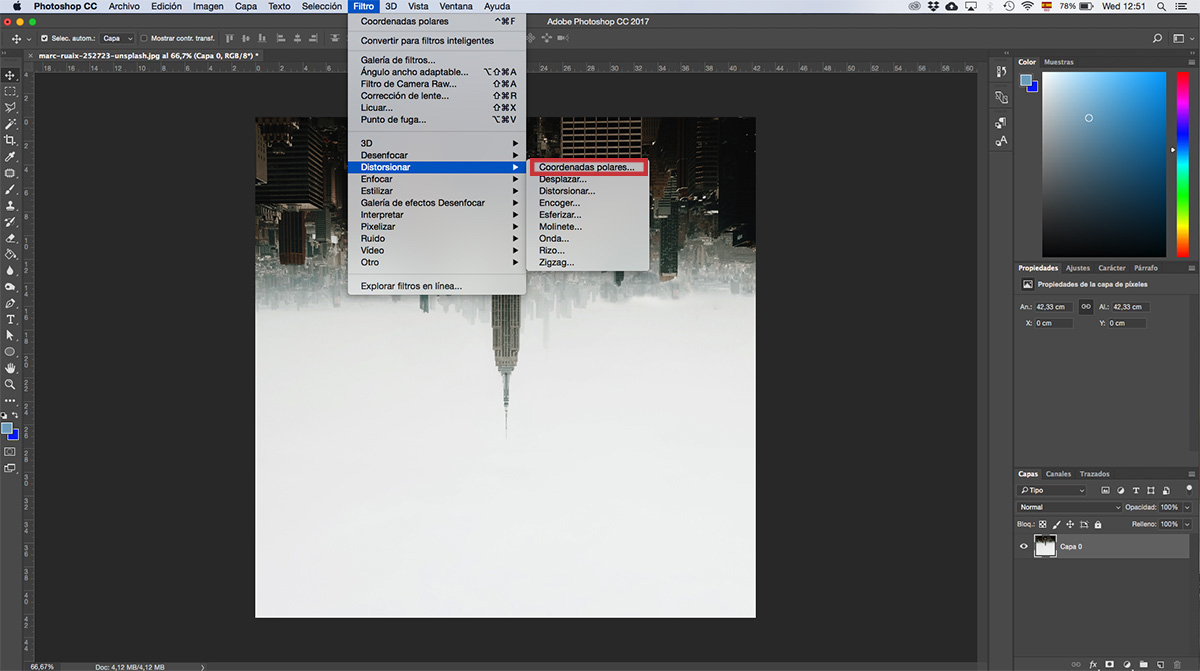Select the Eyedropper tool
This screenshot has height=671, width=1200.
point(10,157)
